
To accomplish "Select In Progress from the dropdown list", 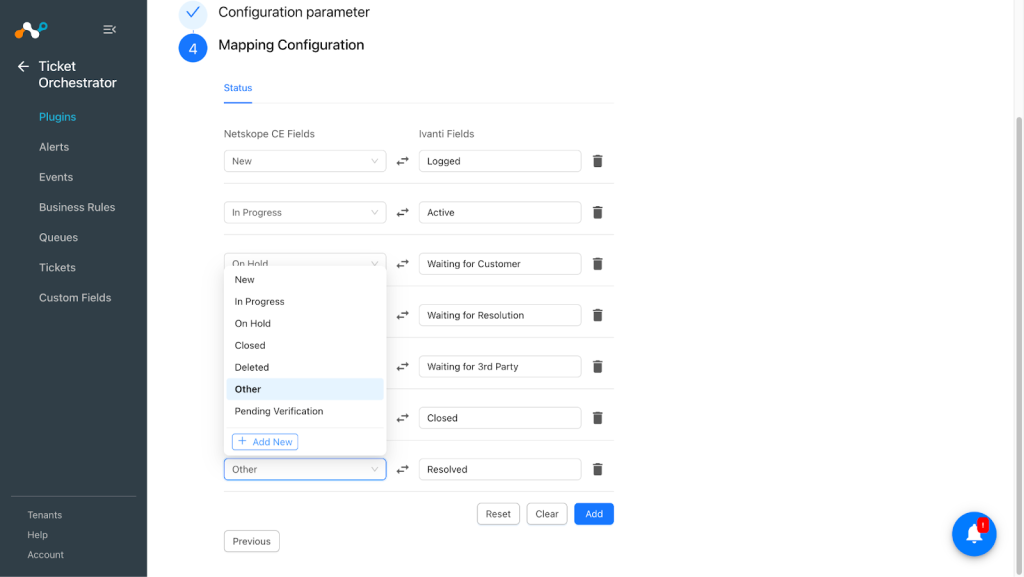I will tap(305, 302).
